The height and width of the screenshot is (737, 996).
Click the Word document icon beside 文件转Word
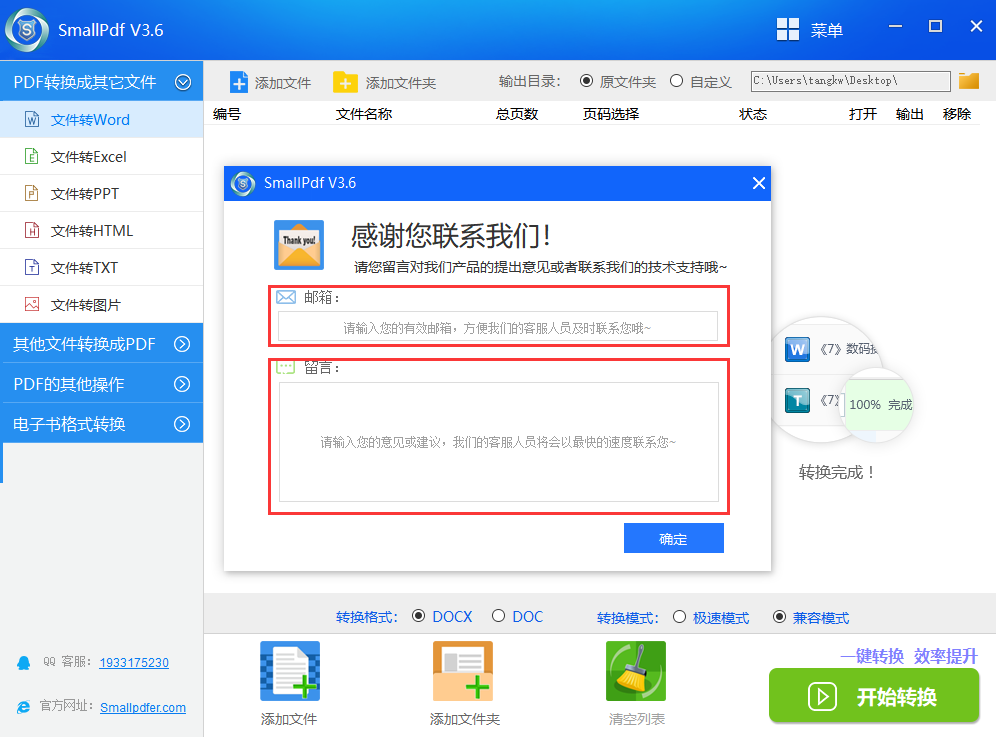32,119
